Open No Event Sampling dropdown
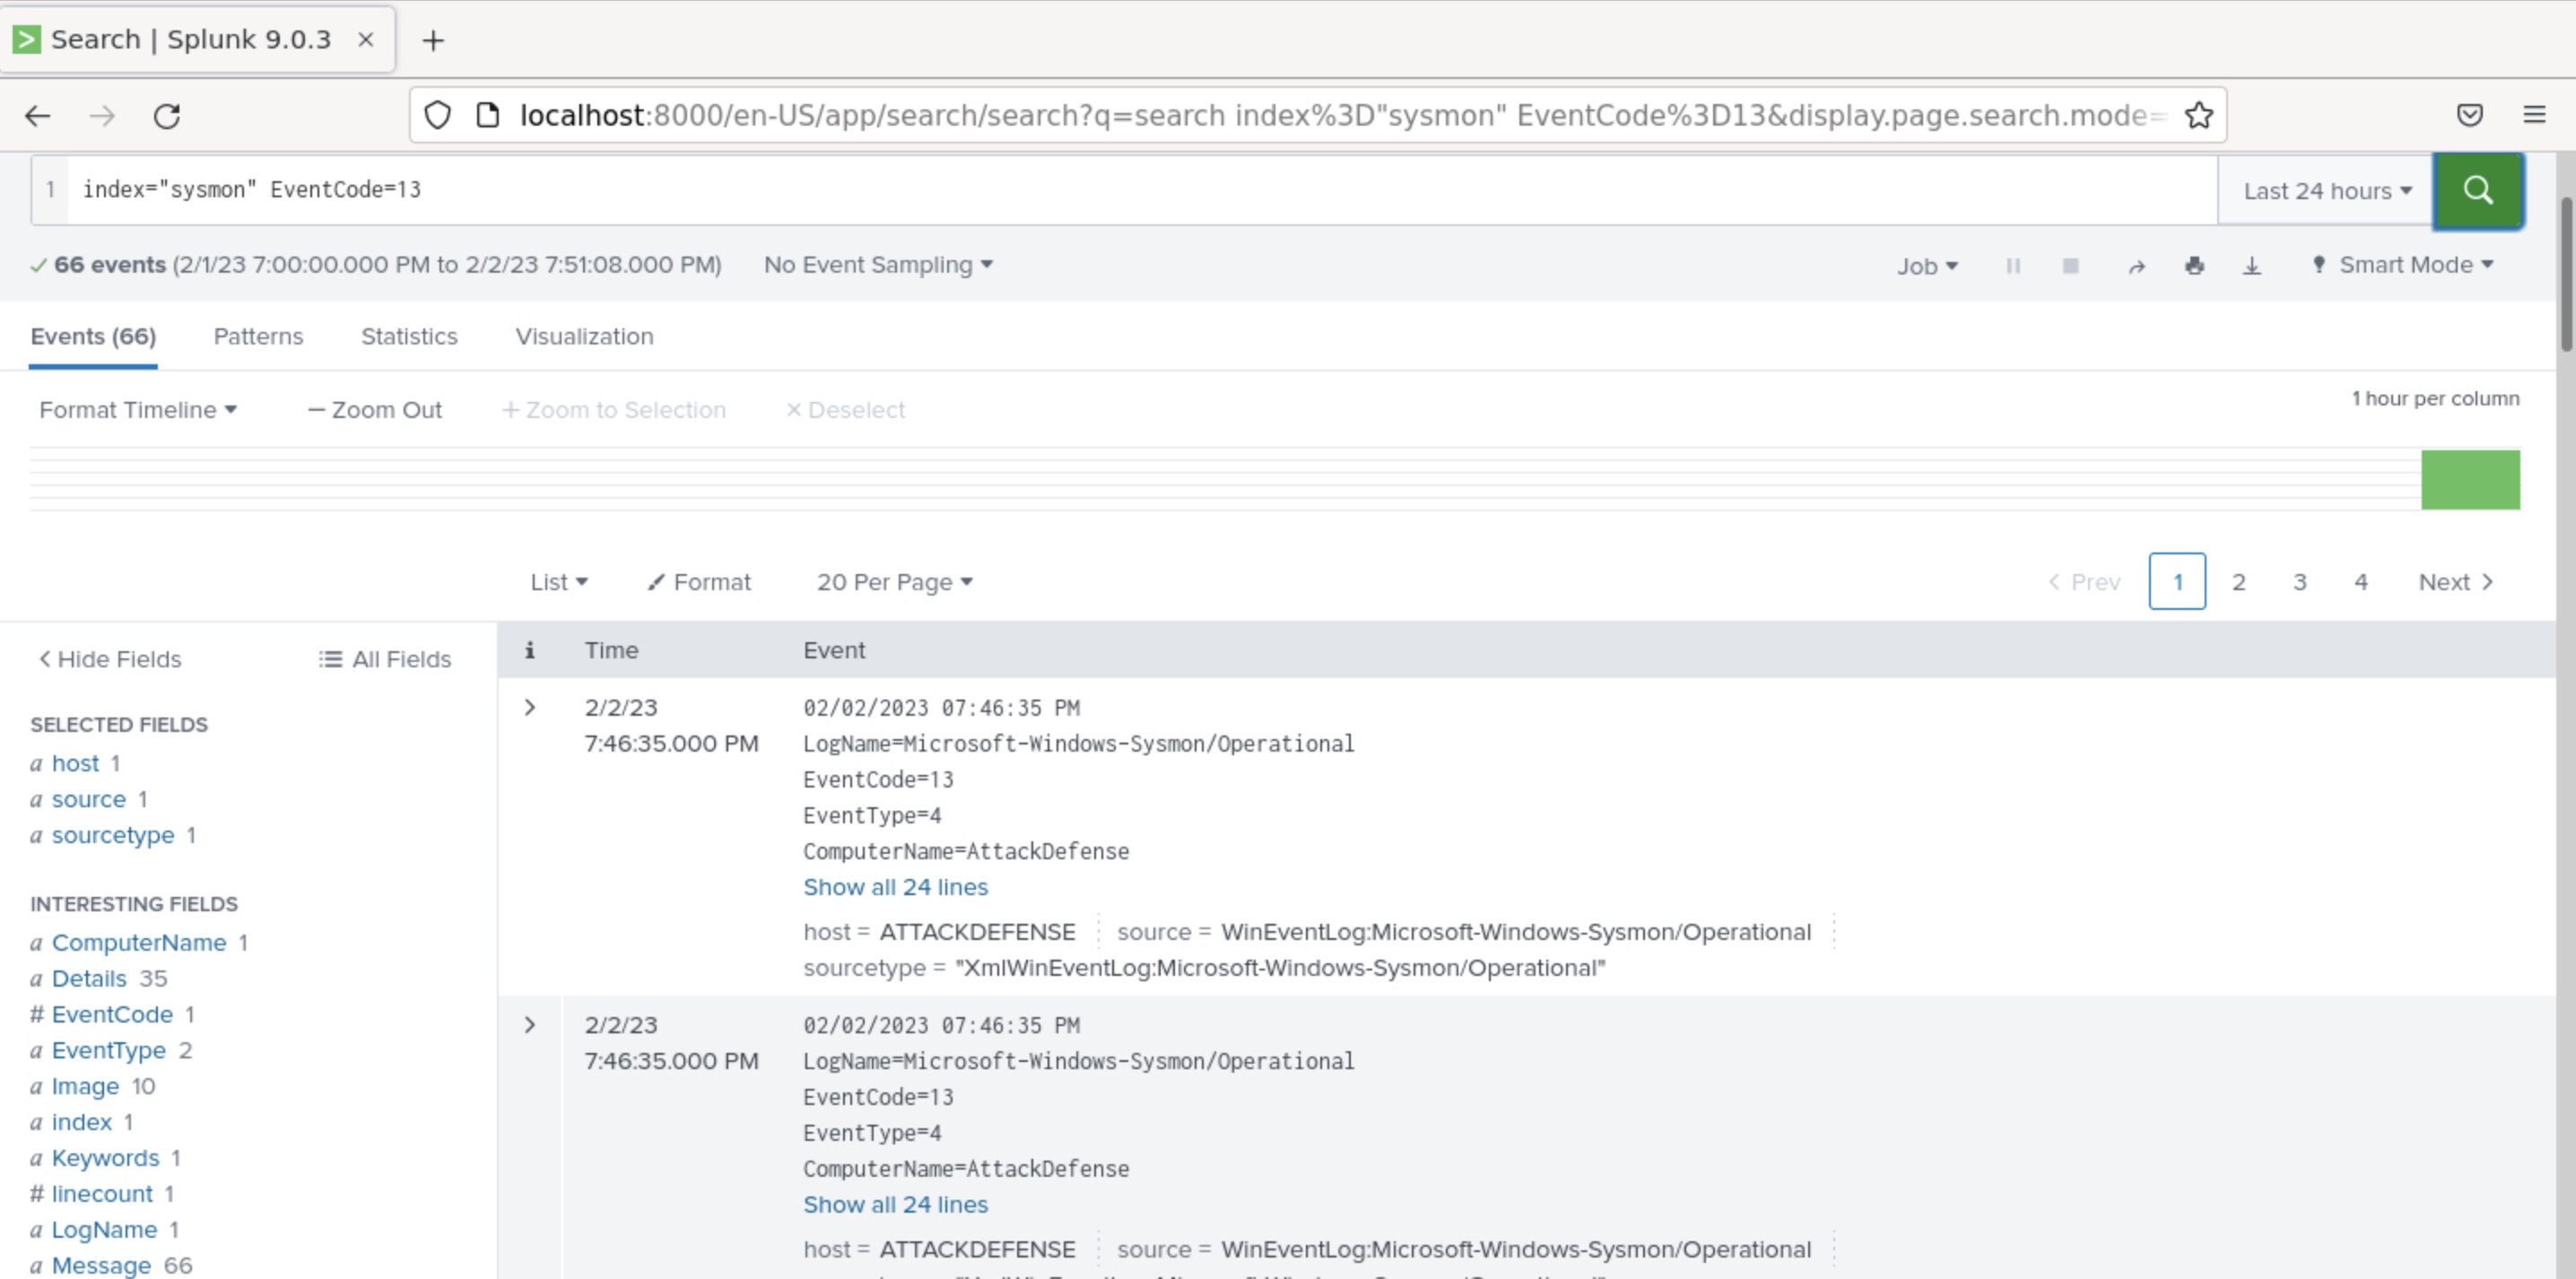 (x=878, y=265)
